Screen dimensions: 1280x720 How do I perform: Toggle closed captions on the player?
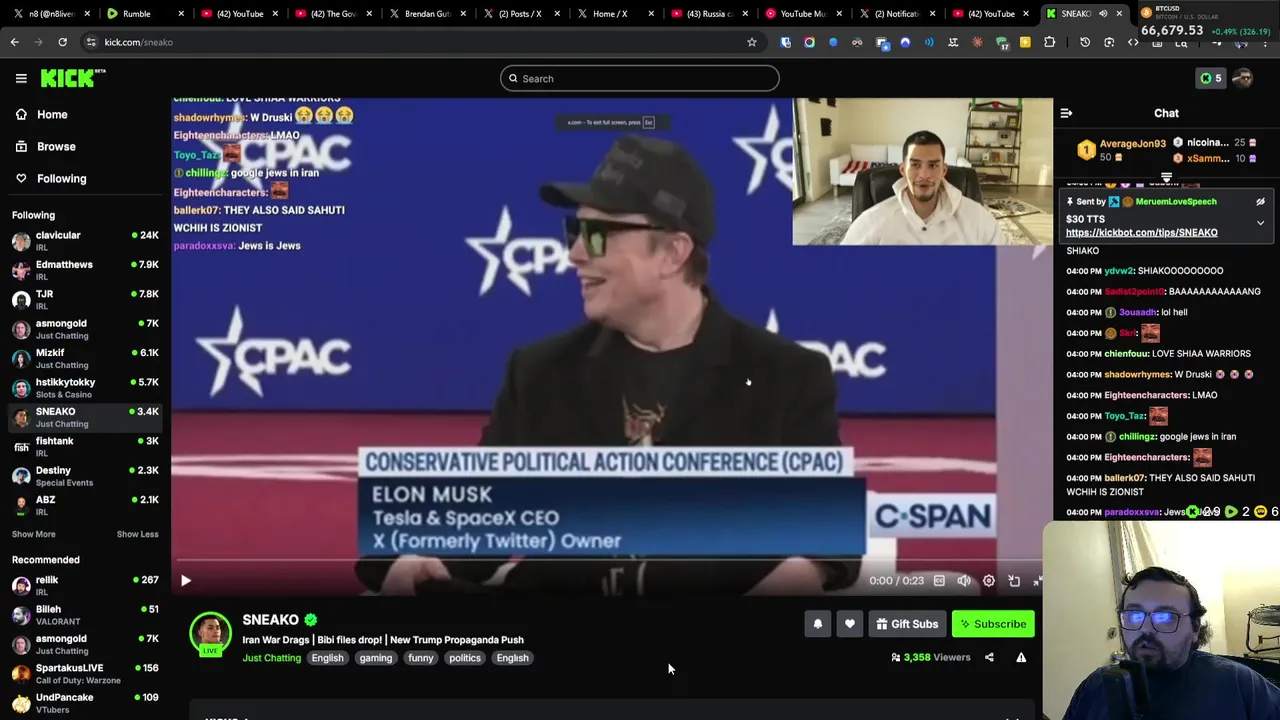(x=939, y=580)
